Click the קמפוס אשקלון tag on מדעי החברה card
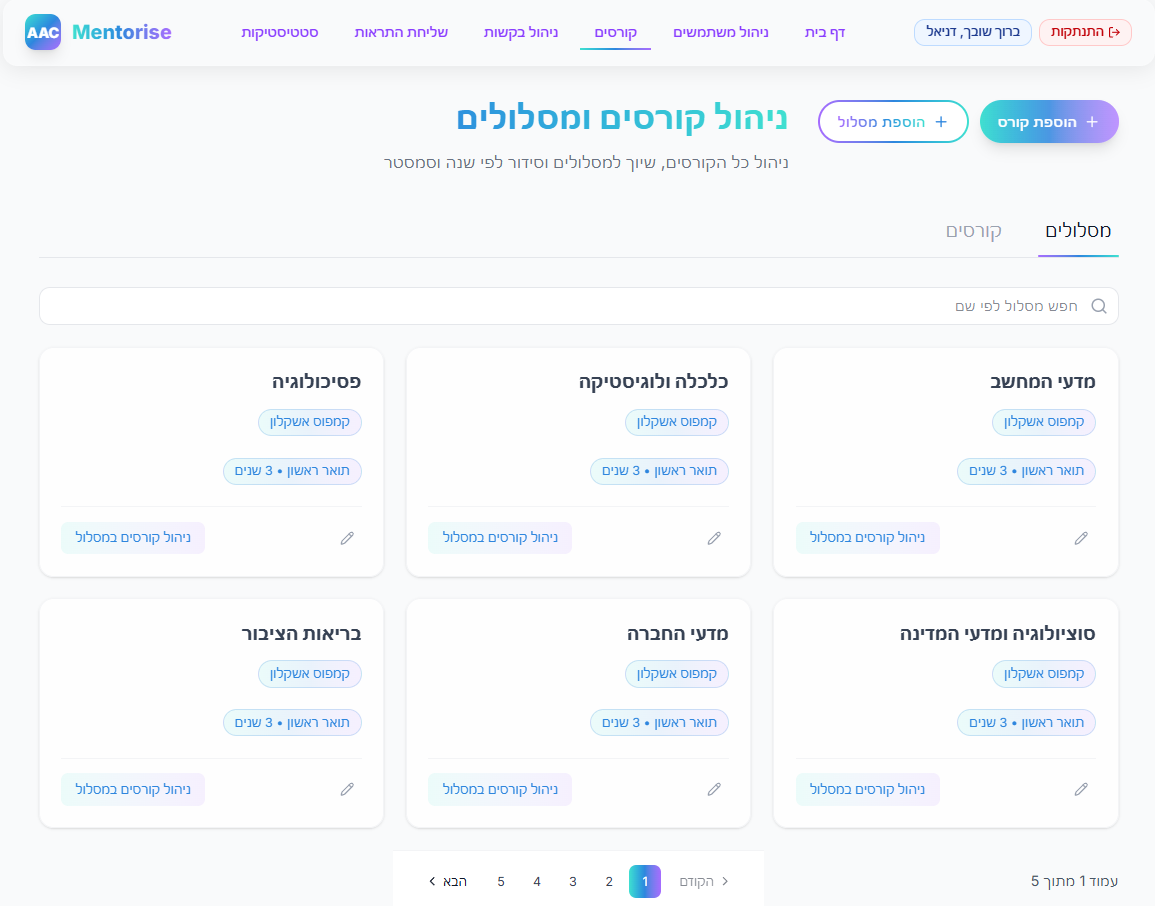 677,674
